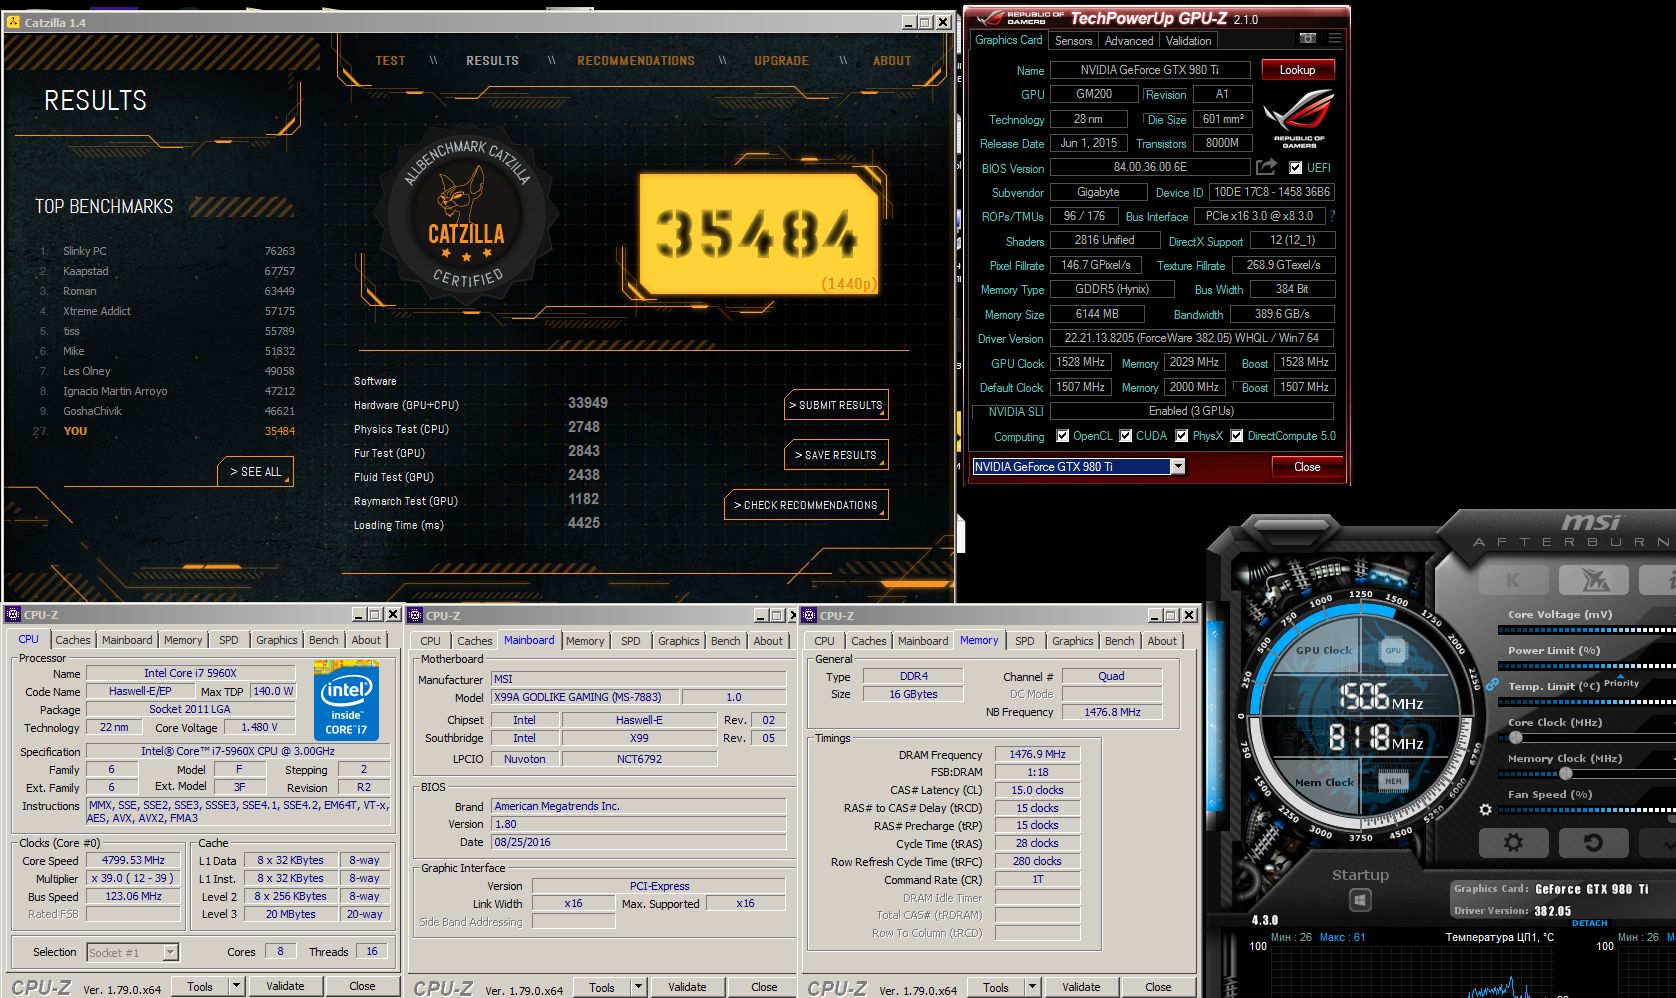Adjust the Memory Clock slider handle
Viewport: 1676px width, 998px height.
(1566, 774)
